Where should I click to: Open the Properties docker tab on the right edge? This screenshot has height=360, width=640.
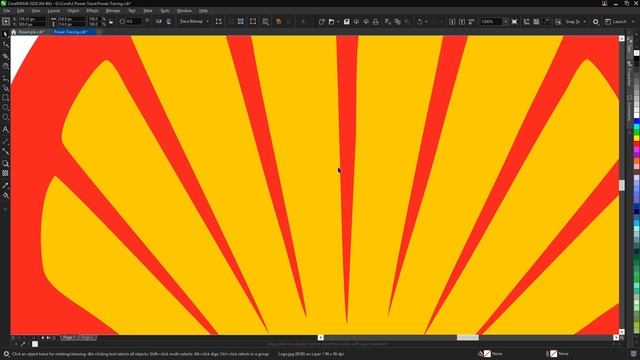(630, 73)
